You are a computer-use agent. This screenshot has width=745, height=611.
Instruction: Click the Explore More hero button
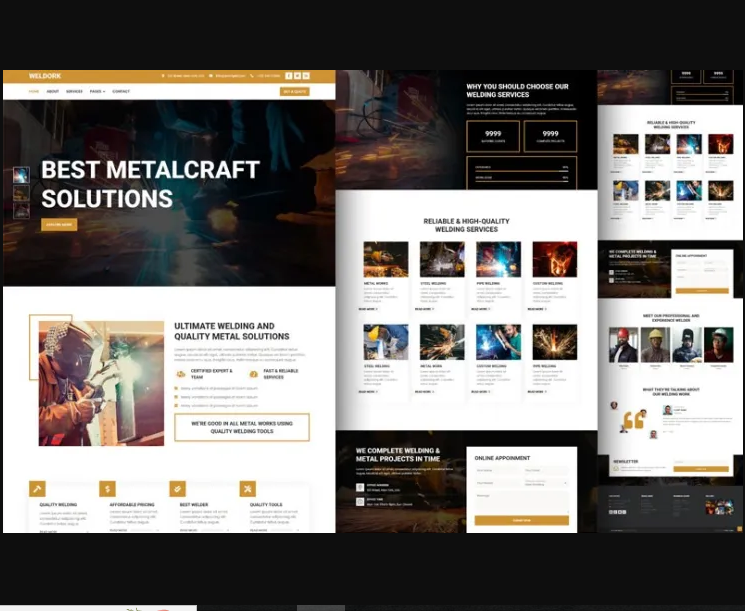pos(59,225)
